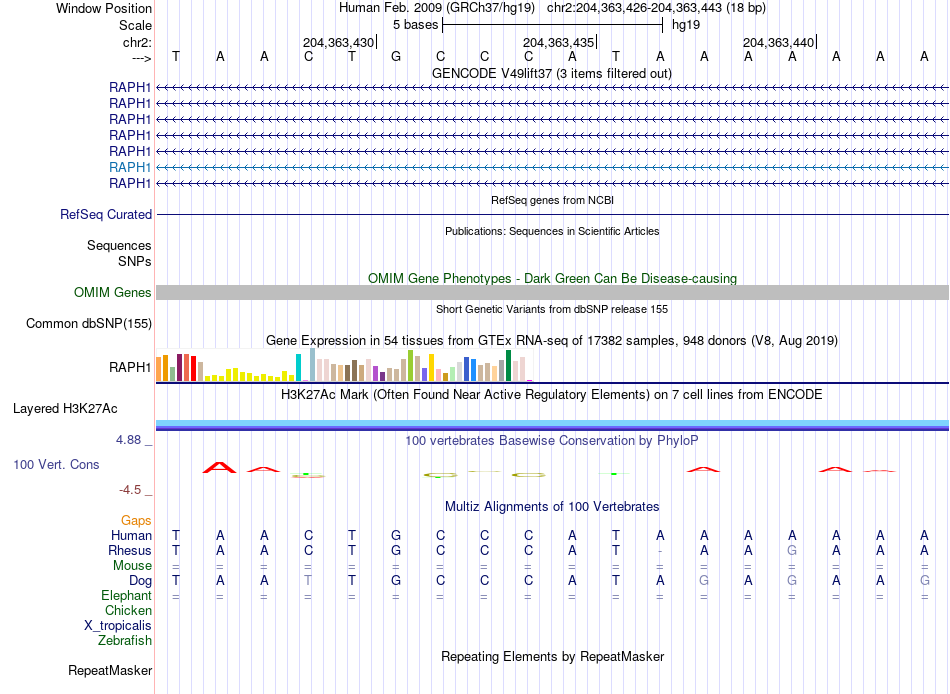950x694 pixels.
Task: Click the 4.88 conservation upper limit value
Action: (128, 439)
